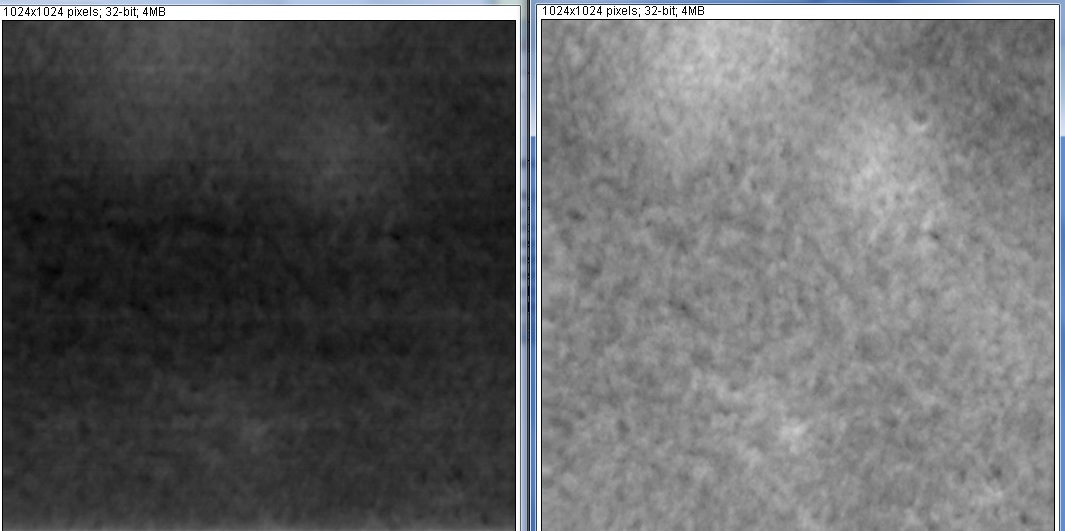Screen dimensions: 1065x531
Task: Click the left window's right border edge
Action: pos(519,270)
